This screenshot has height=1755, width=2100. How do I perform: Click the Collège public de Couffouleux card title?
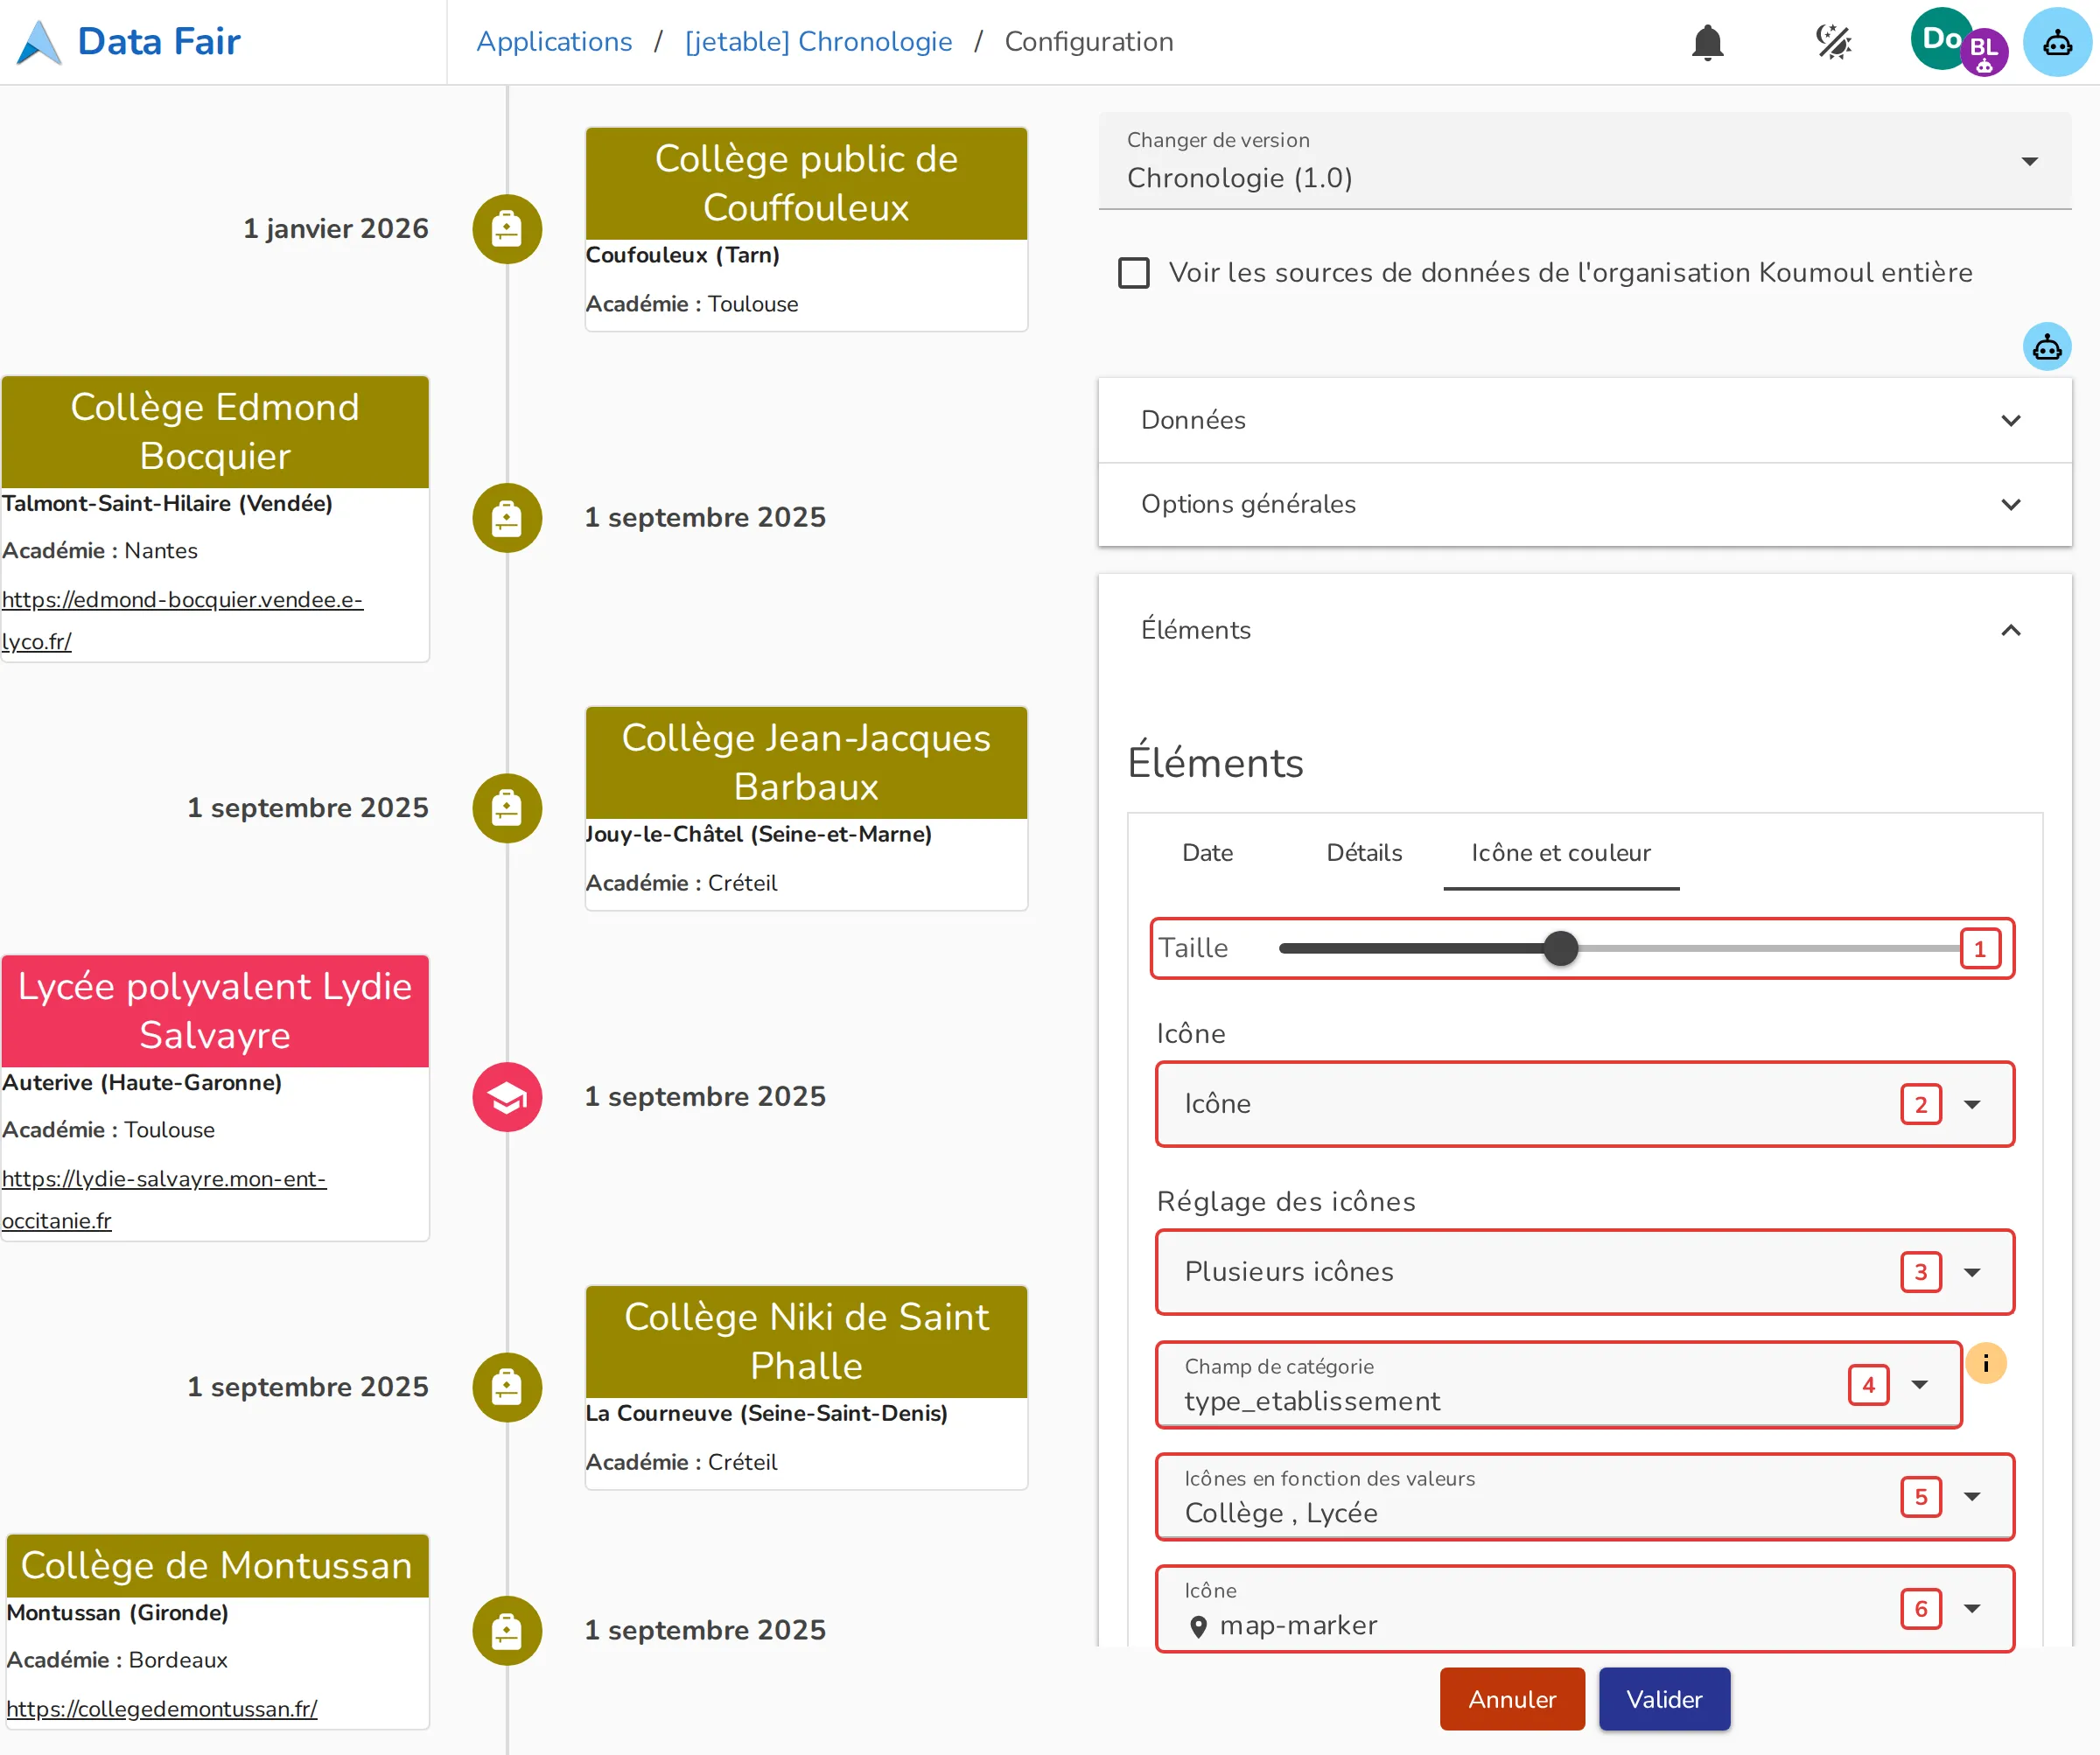coord(806,183)
